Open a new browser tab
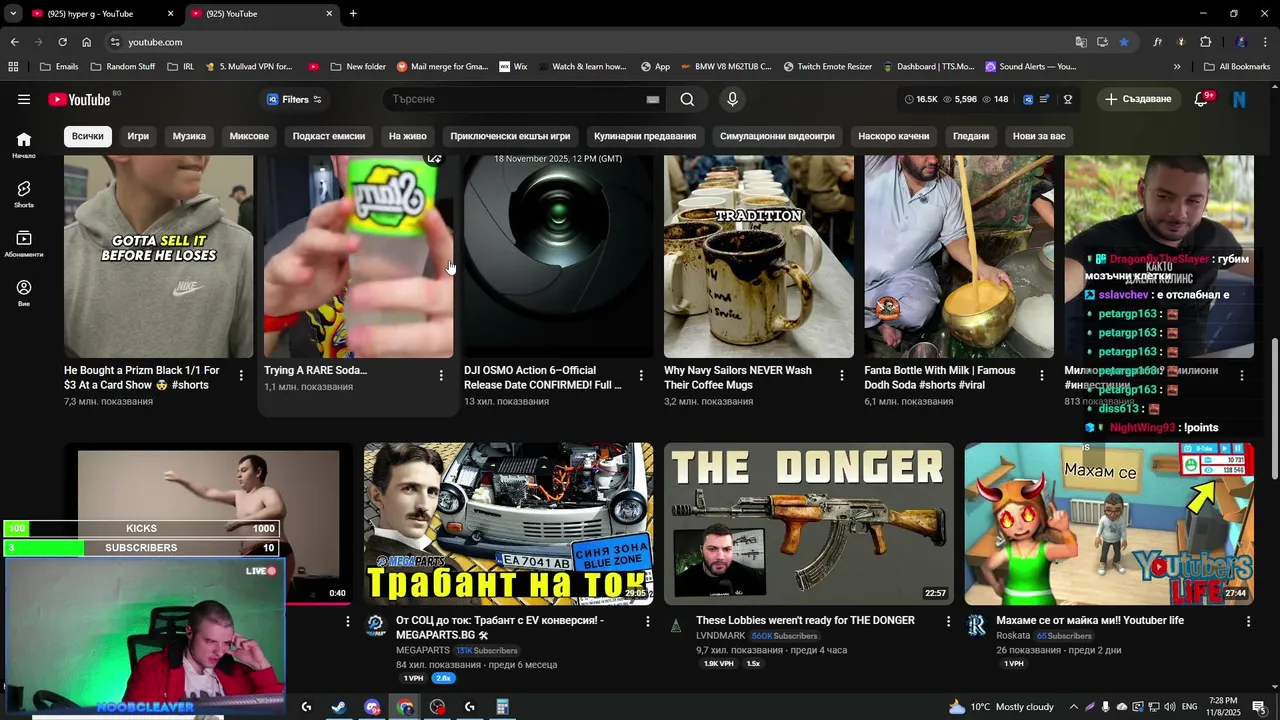The image size is (1280, 720). (x=353, y=14)
